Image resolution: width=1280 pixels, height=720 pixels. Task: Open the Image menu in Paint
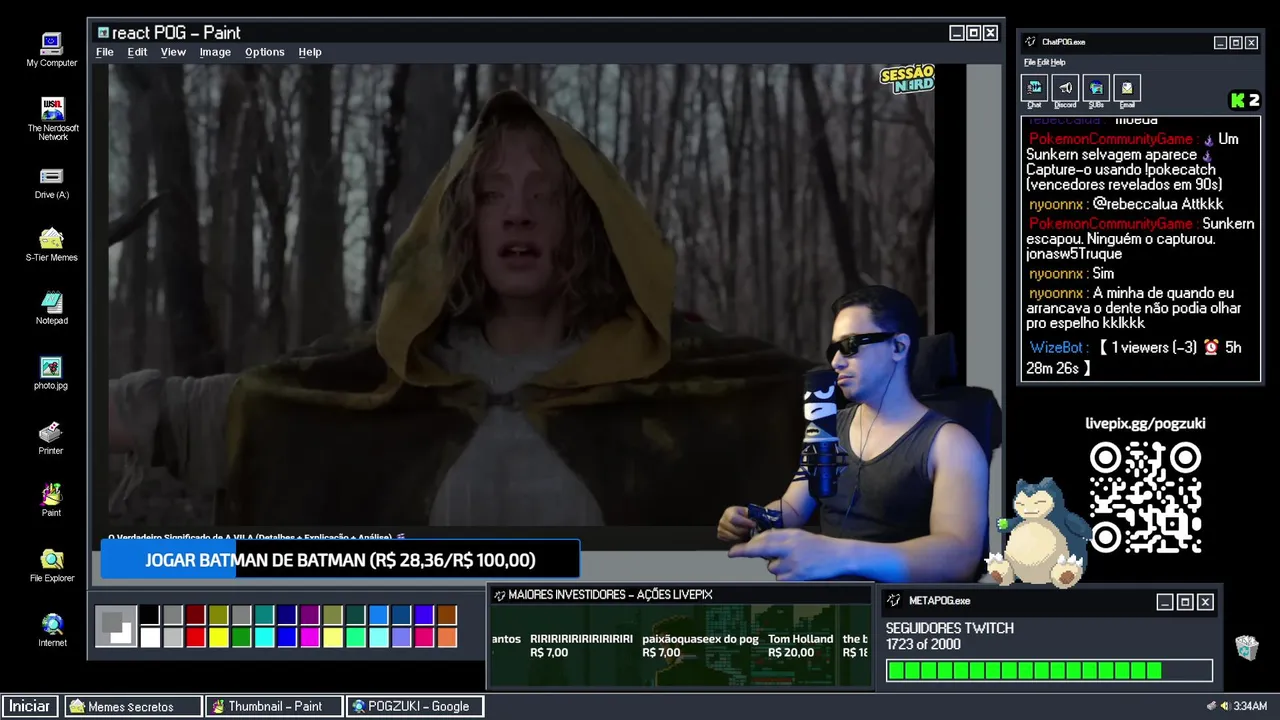tap(215, 52)
